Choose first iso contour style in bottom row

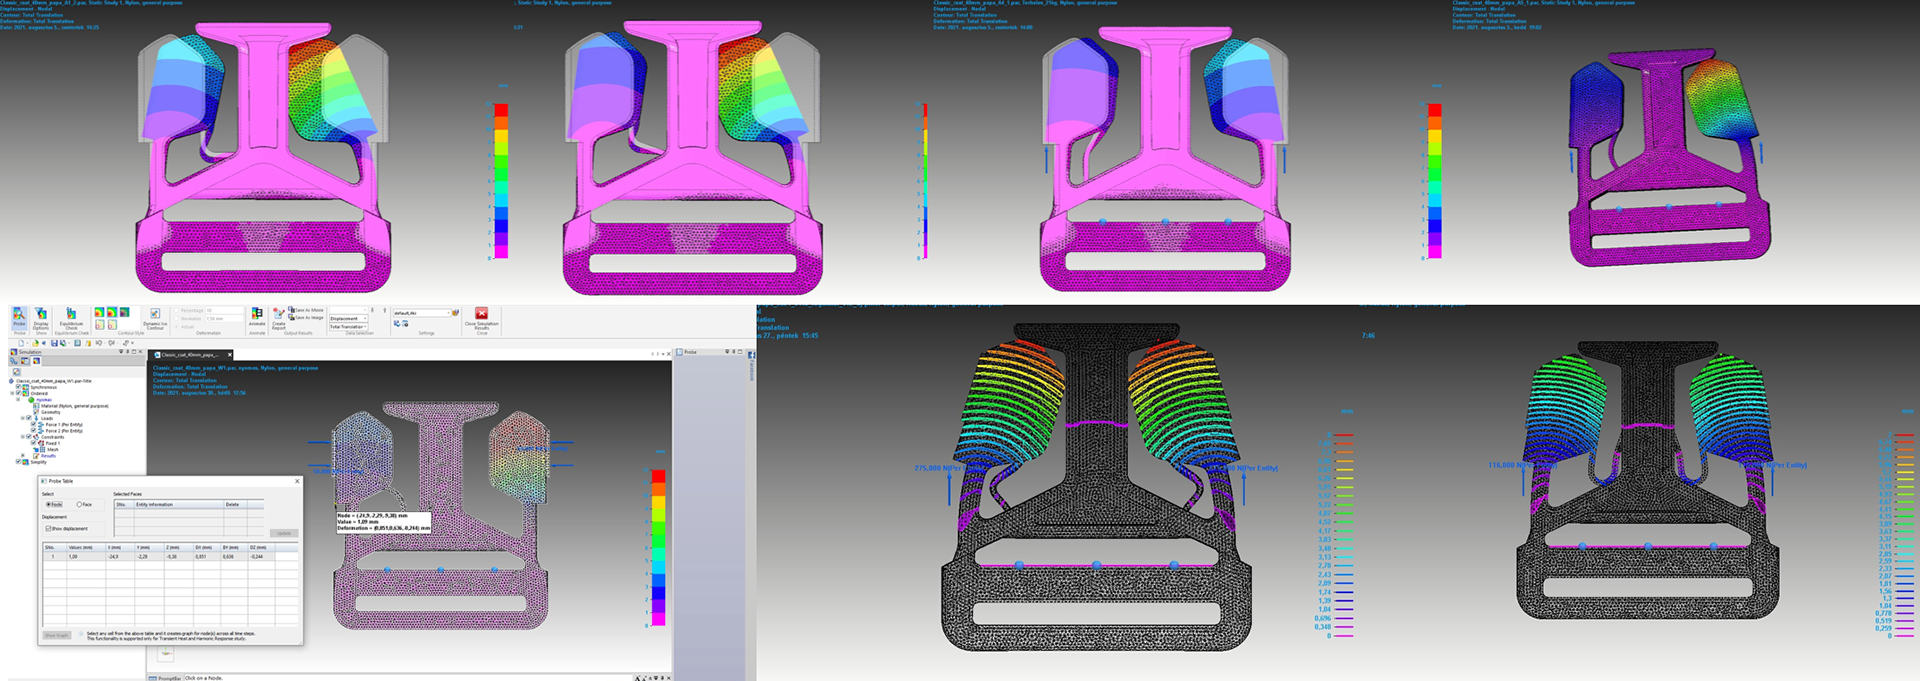pos(99,325)
